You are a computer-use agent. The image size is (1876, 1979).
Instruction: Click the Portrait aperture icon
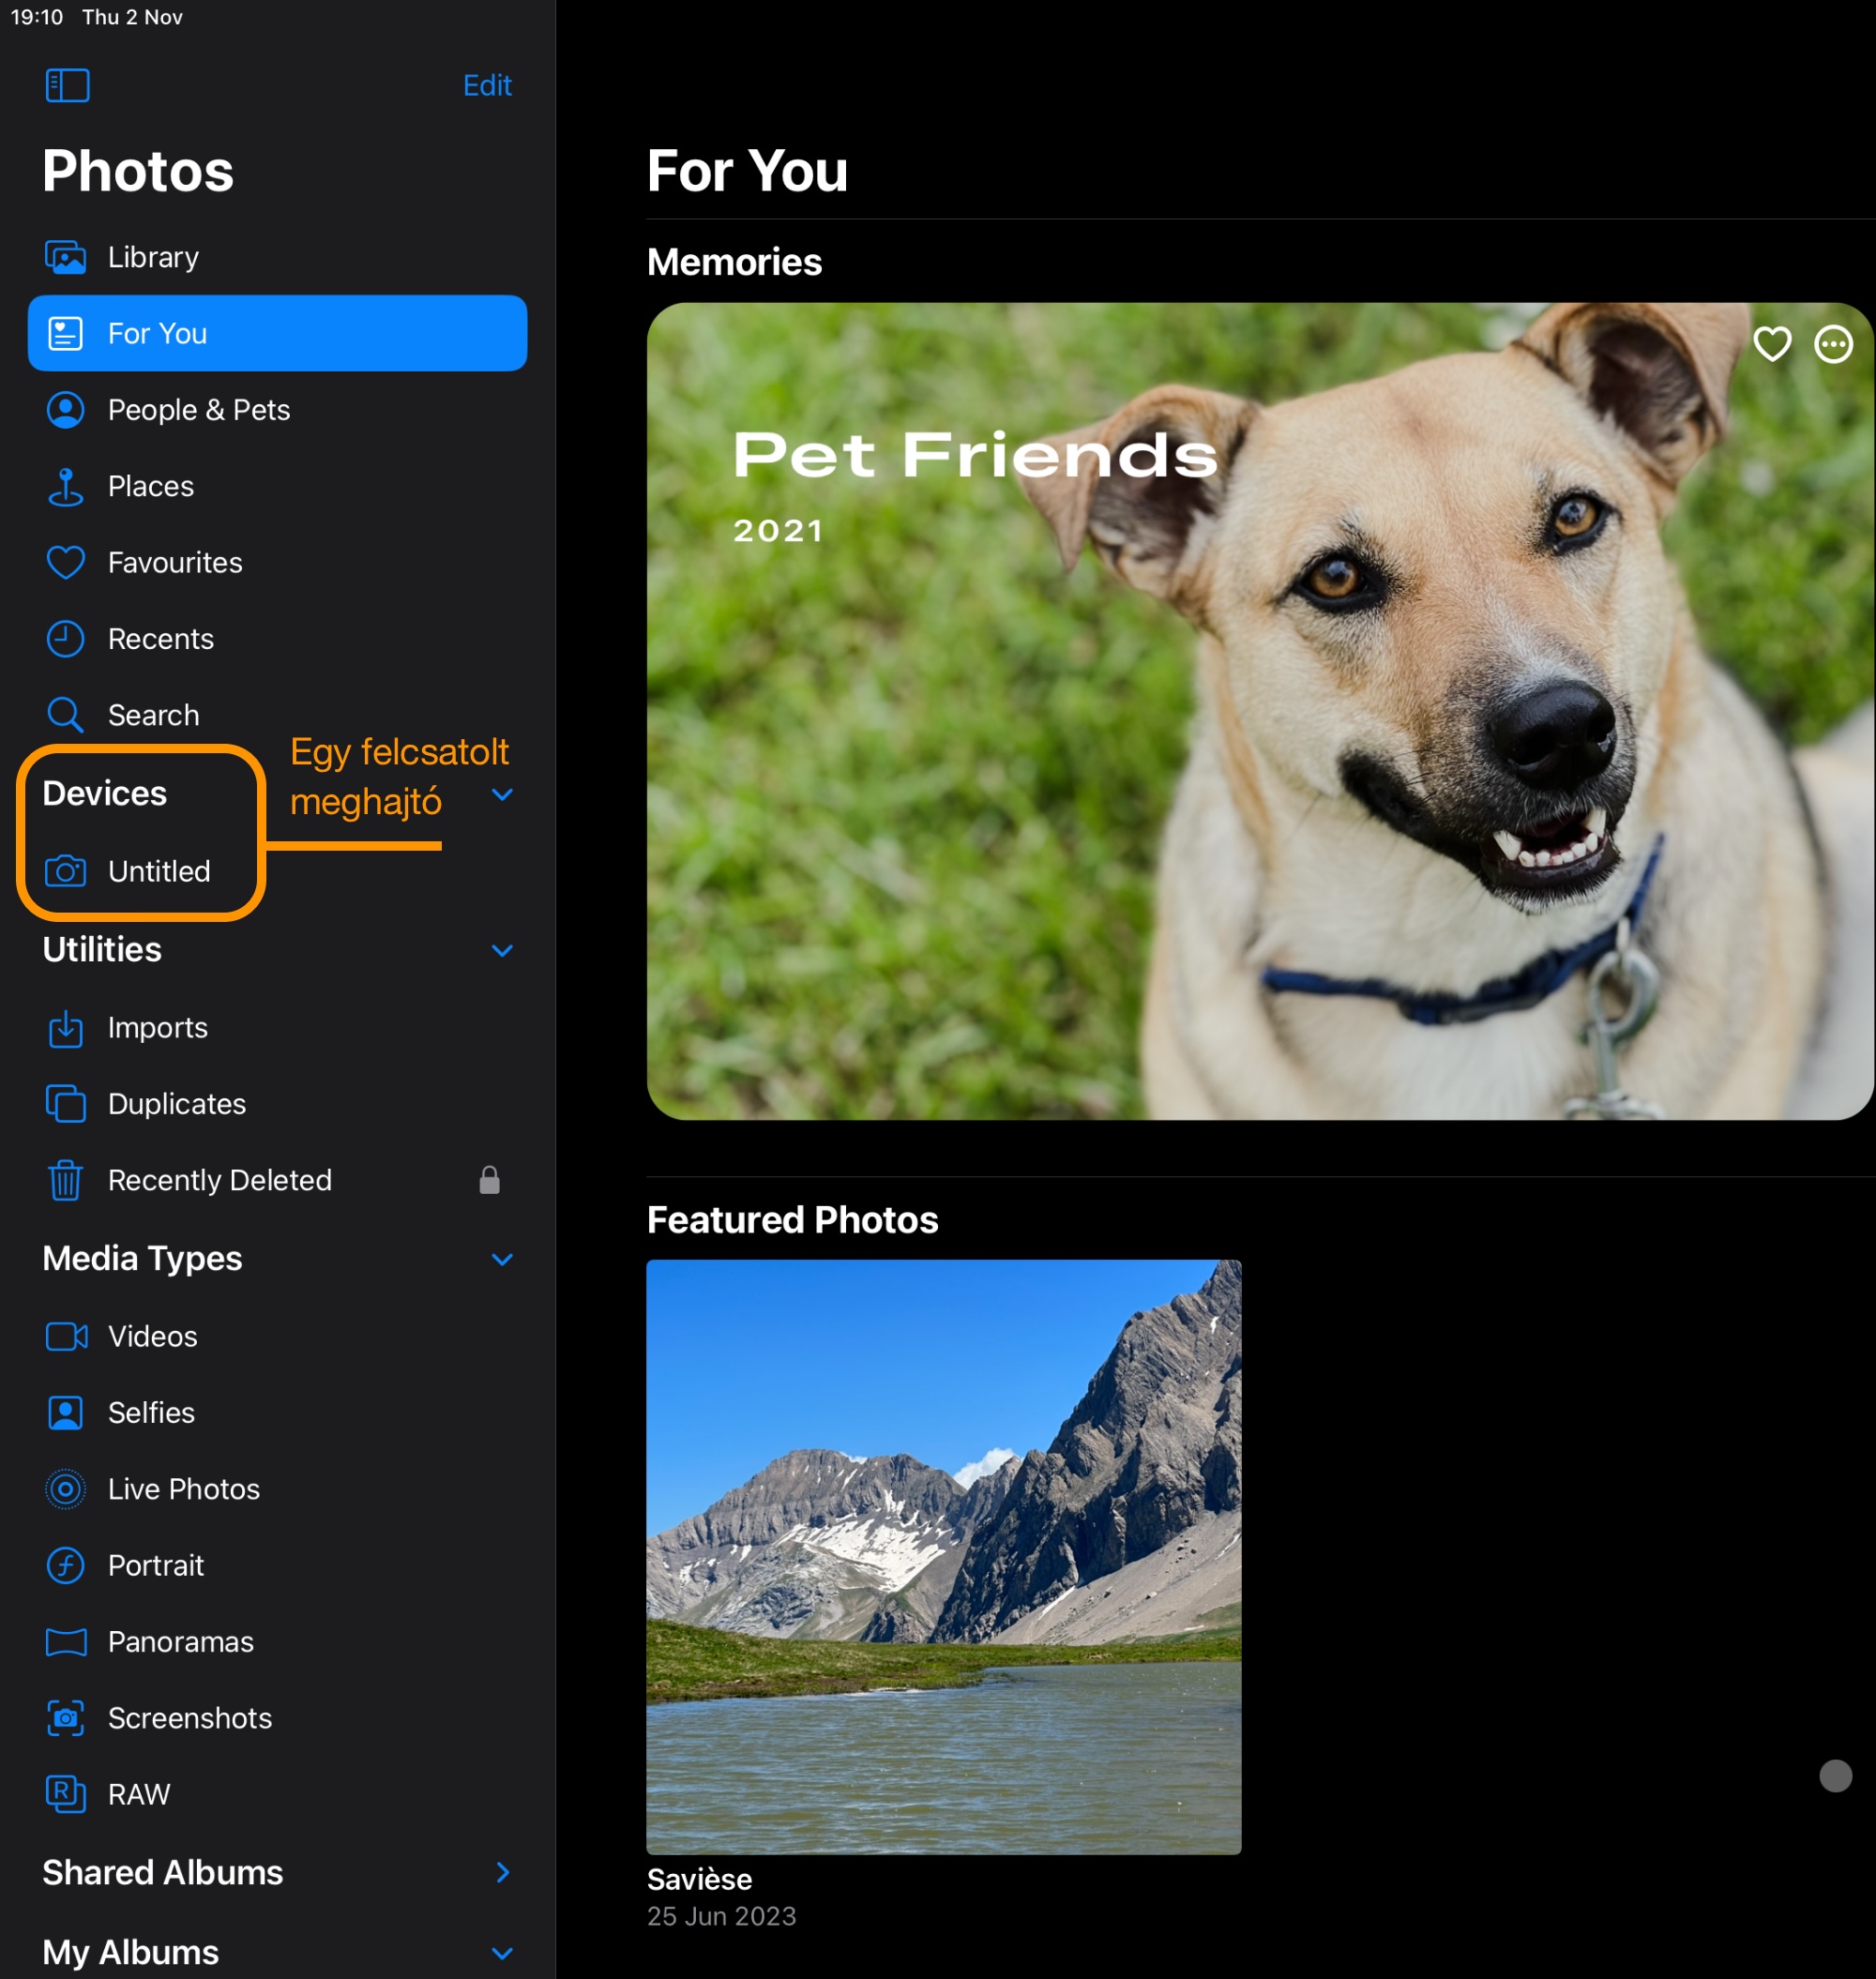coord(66,1565)
